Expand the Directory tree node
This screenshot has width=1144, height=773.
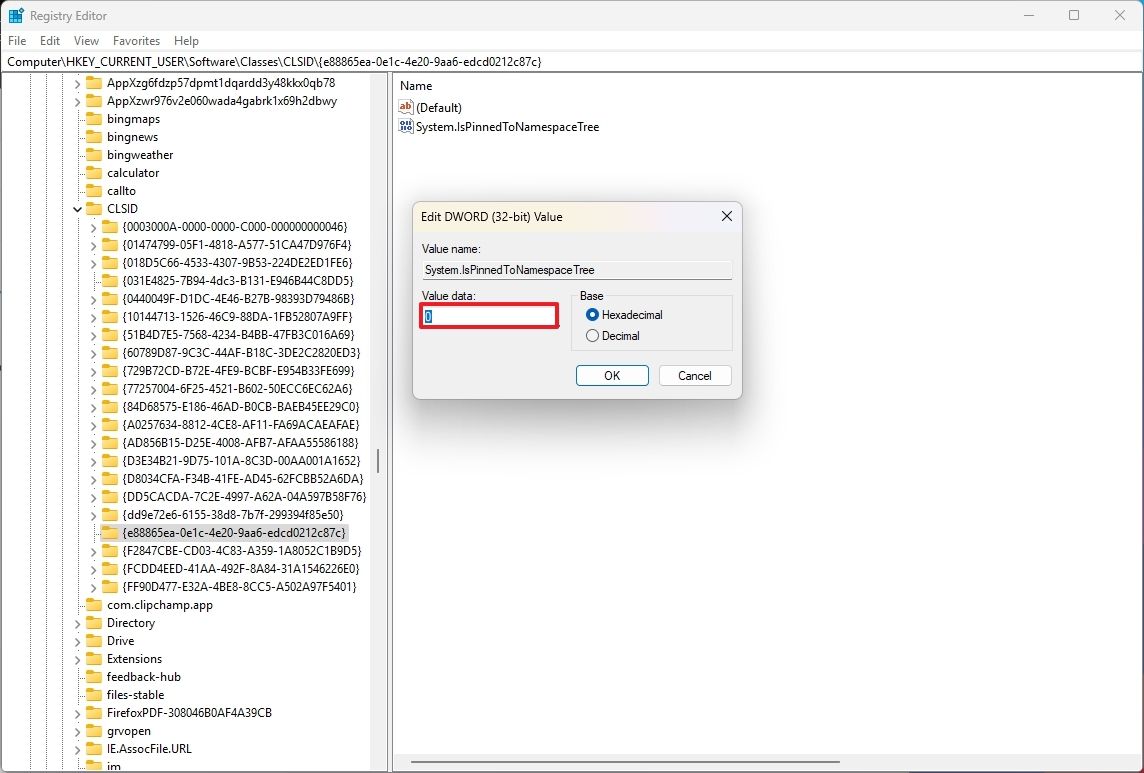(77, 622)
